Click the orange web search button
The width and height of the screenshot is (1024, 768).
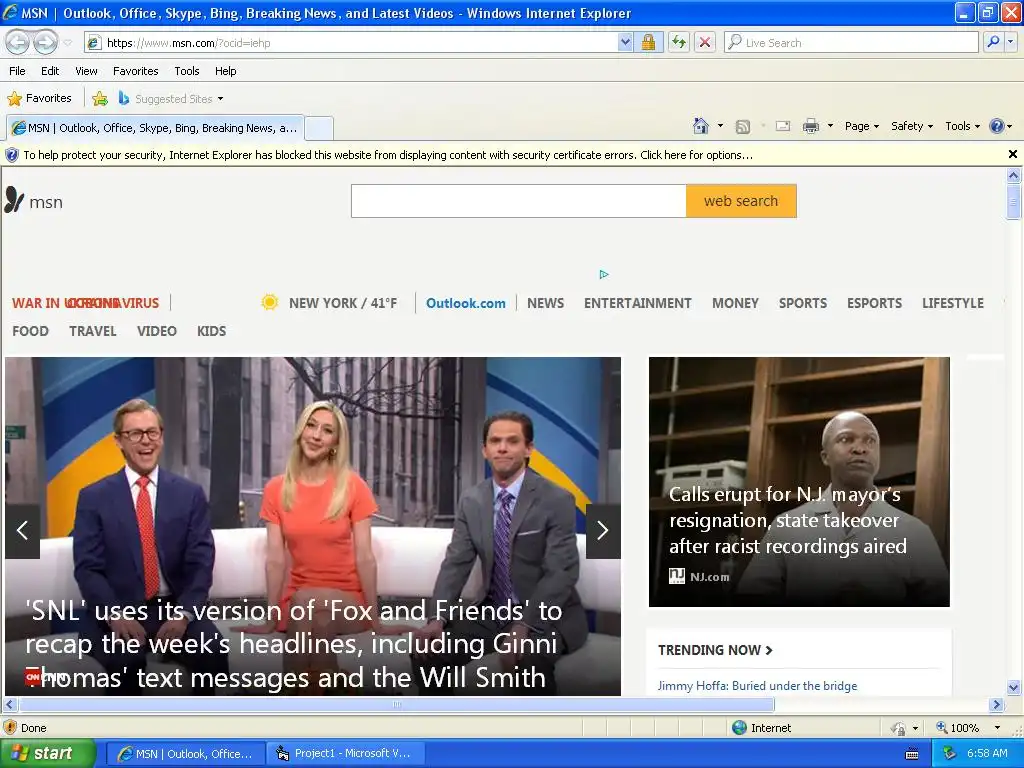pyautogui.click(x=741, y=201)
